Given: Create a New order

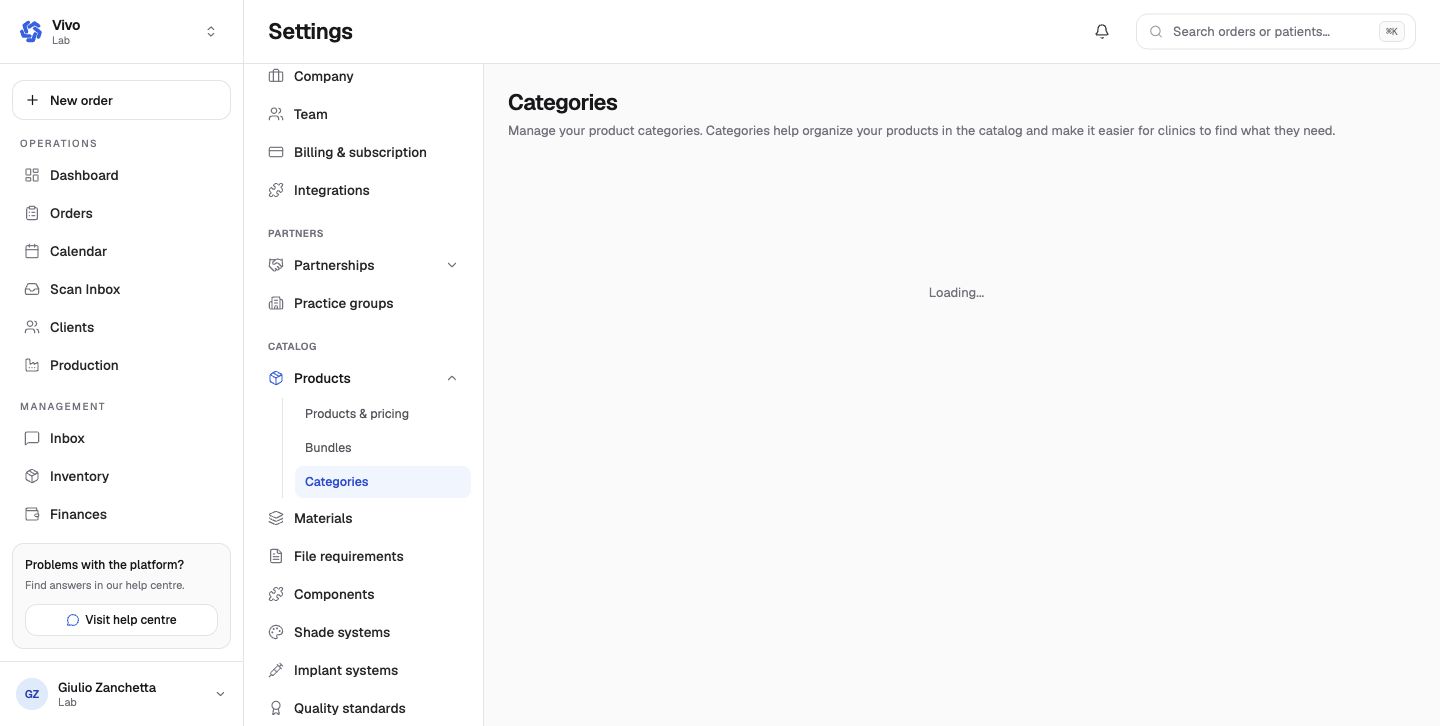Looking at the screenshot, I should (x=121, y=100).
